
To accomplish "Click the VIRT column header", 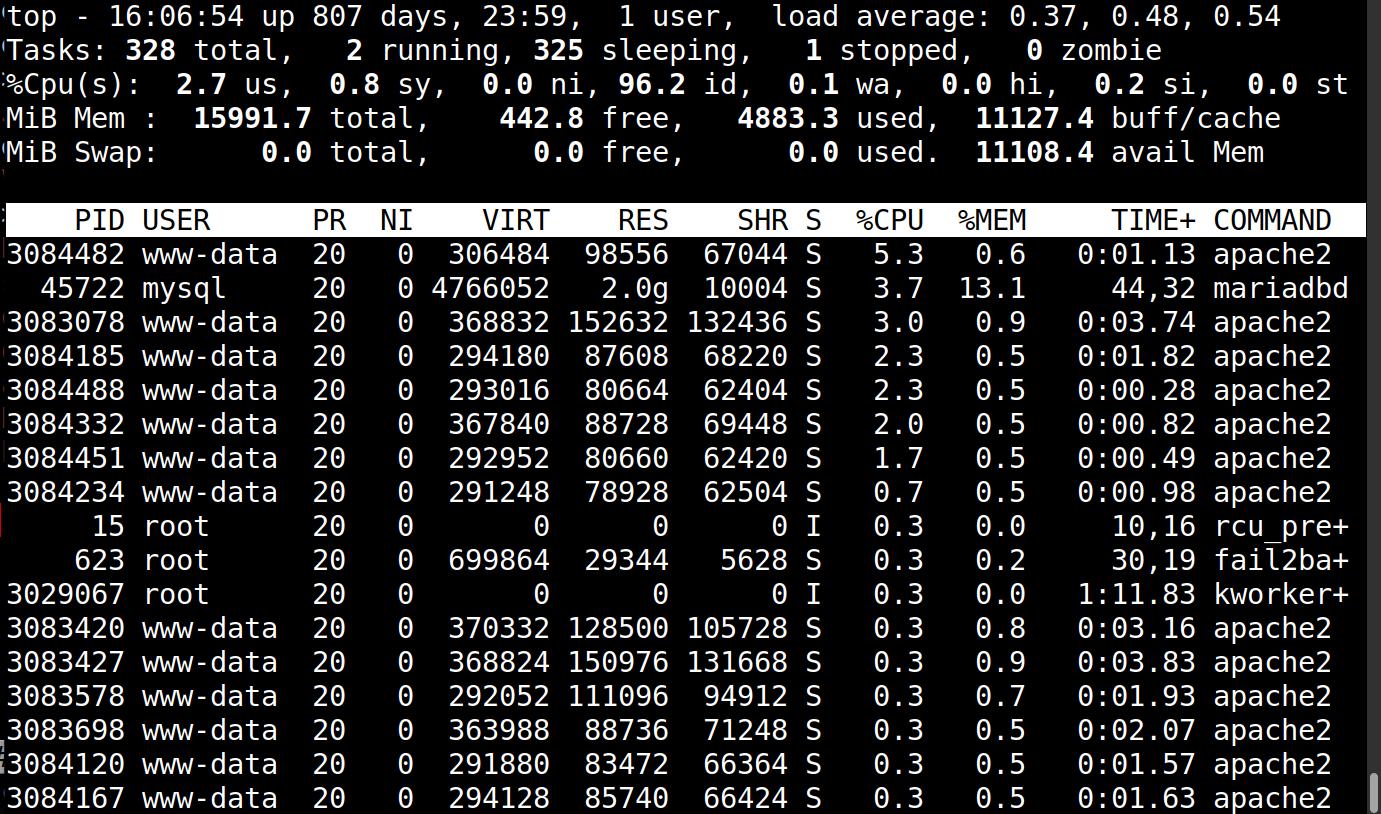I will click(515, 220).
